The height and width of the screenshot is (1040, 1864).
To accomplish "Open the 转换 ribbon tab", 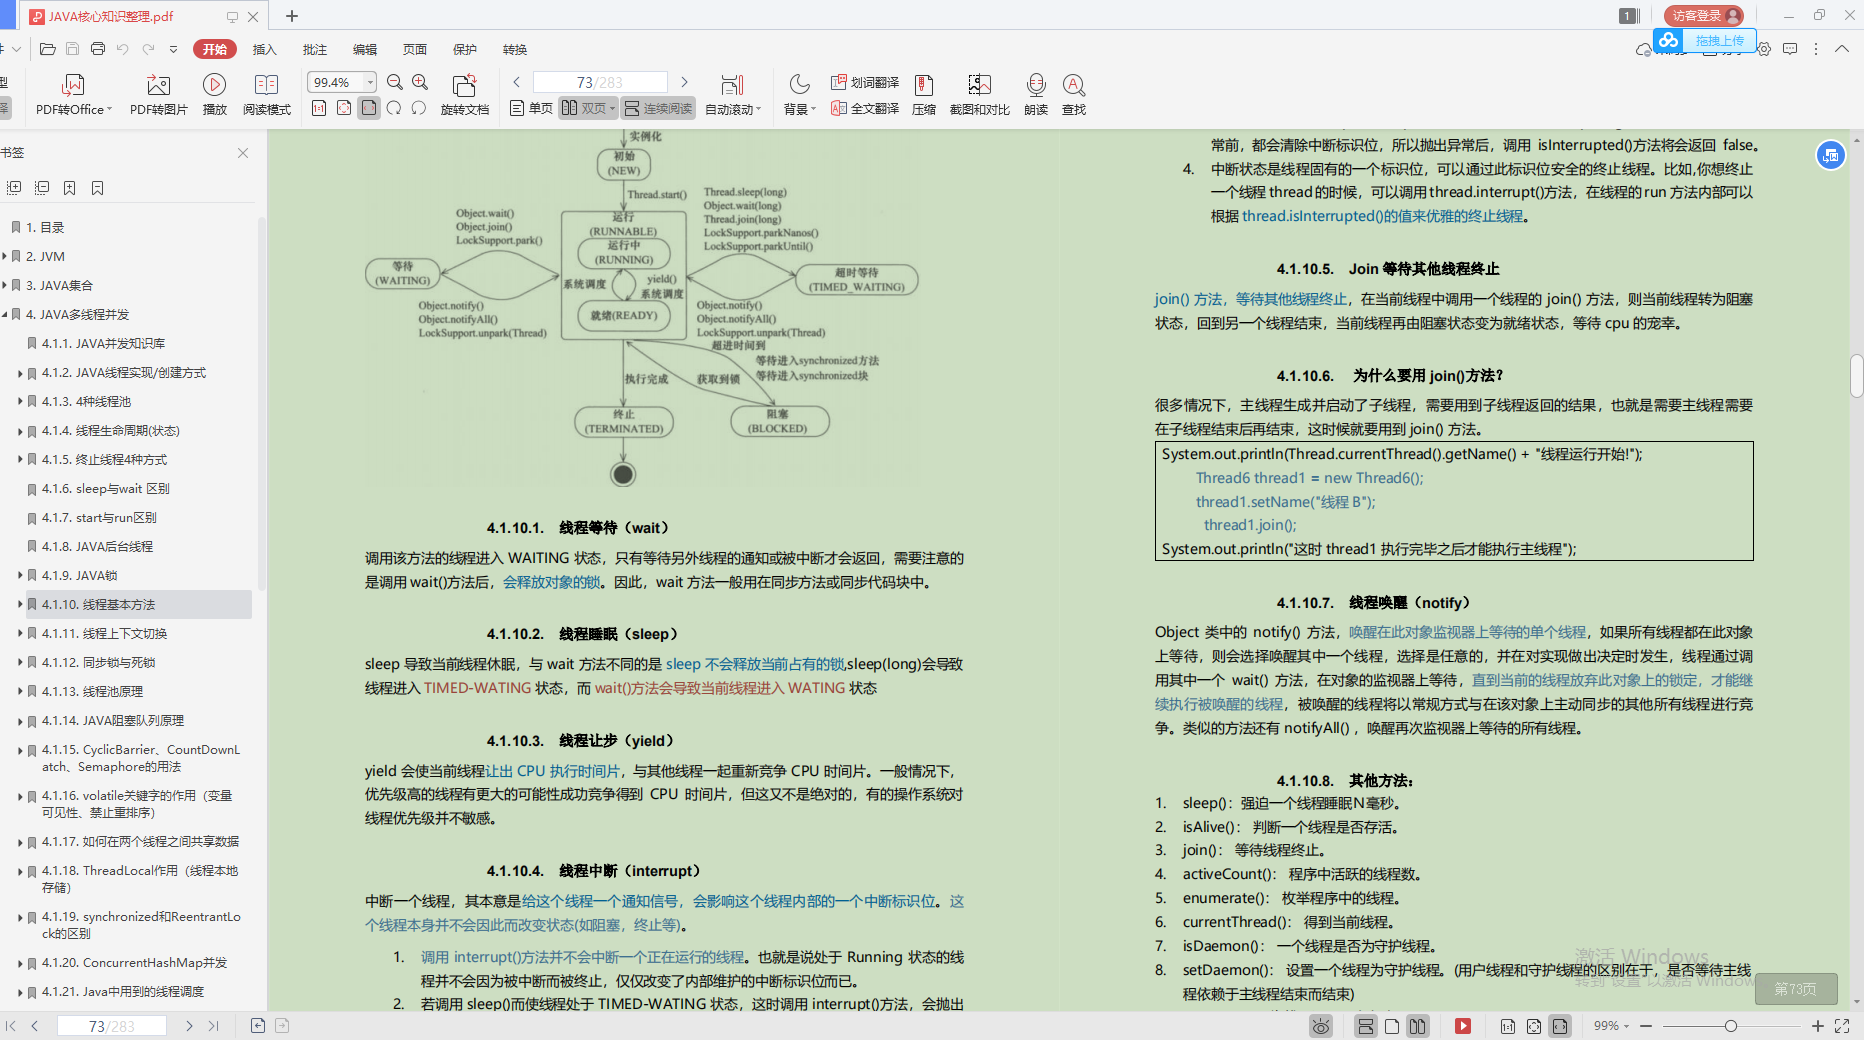I will [514, 49].
